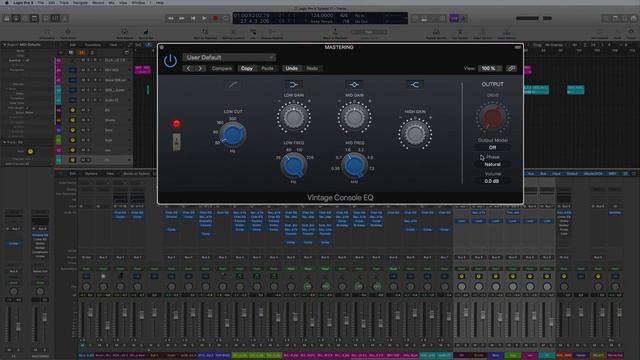The width and height of the screenshot is (640, 360).
Task: Click the HIGH GAIN knob
Action: [415, 133]
